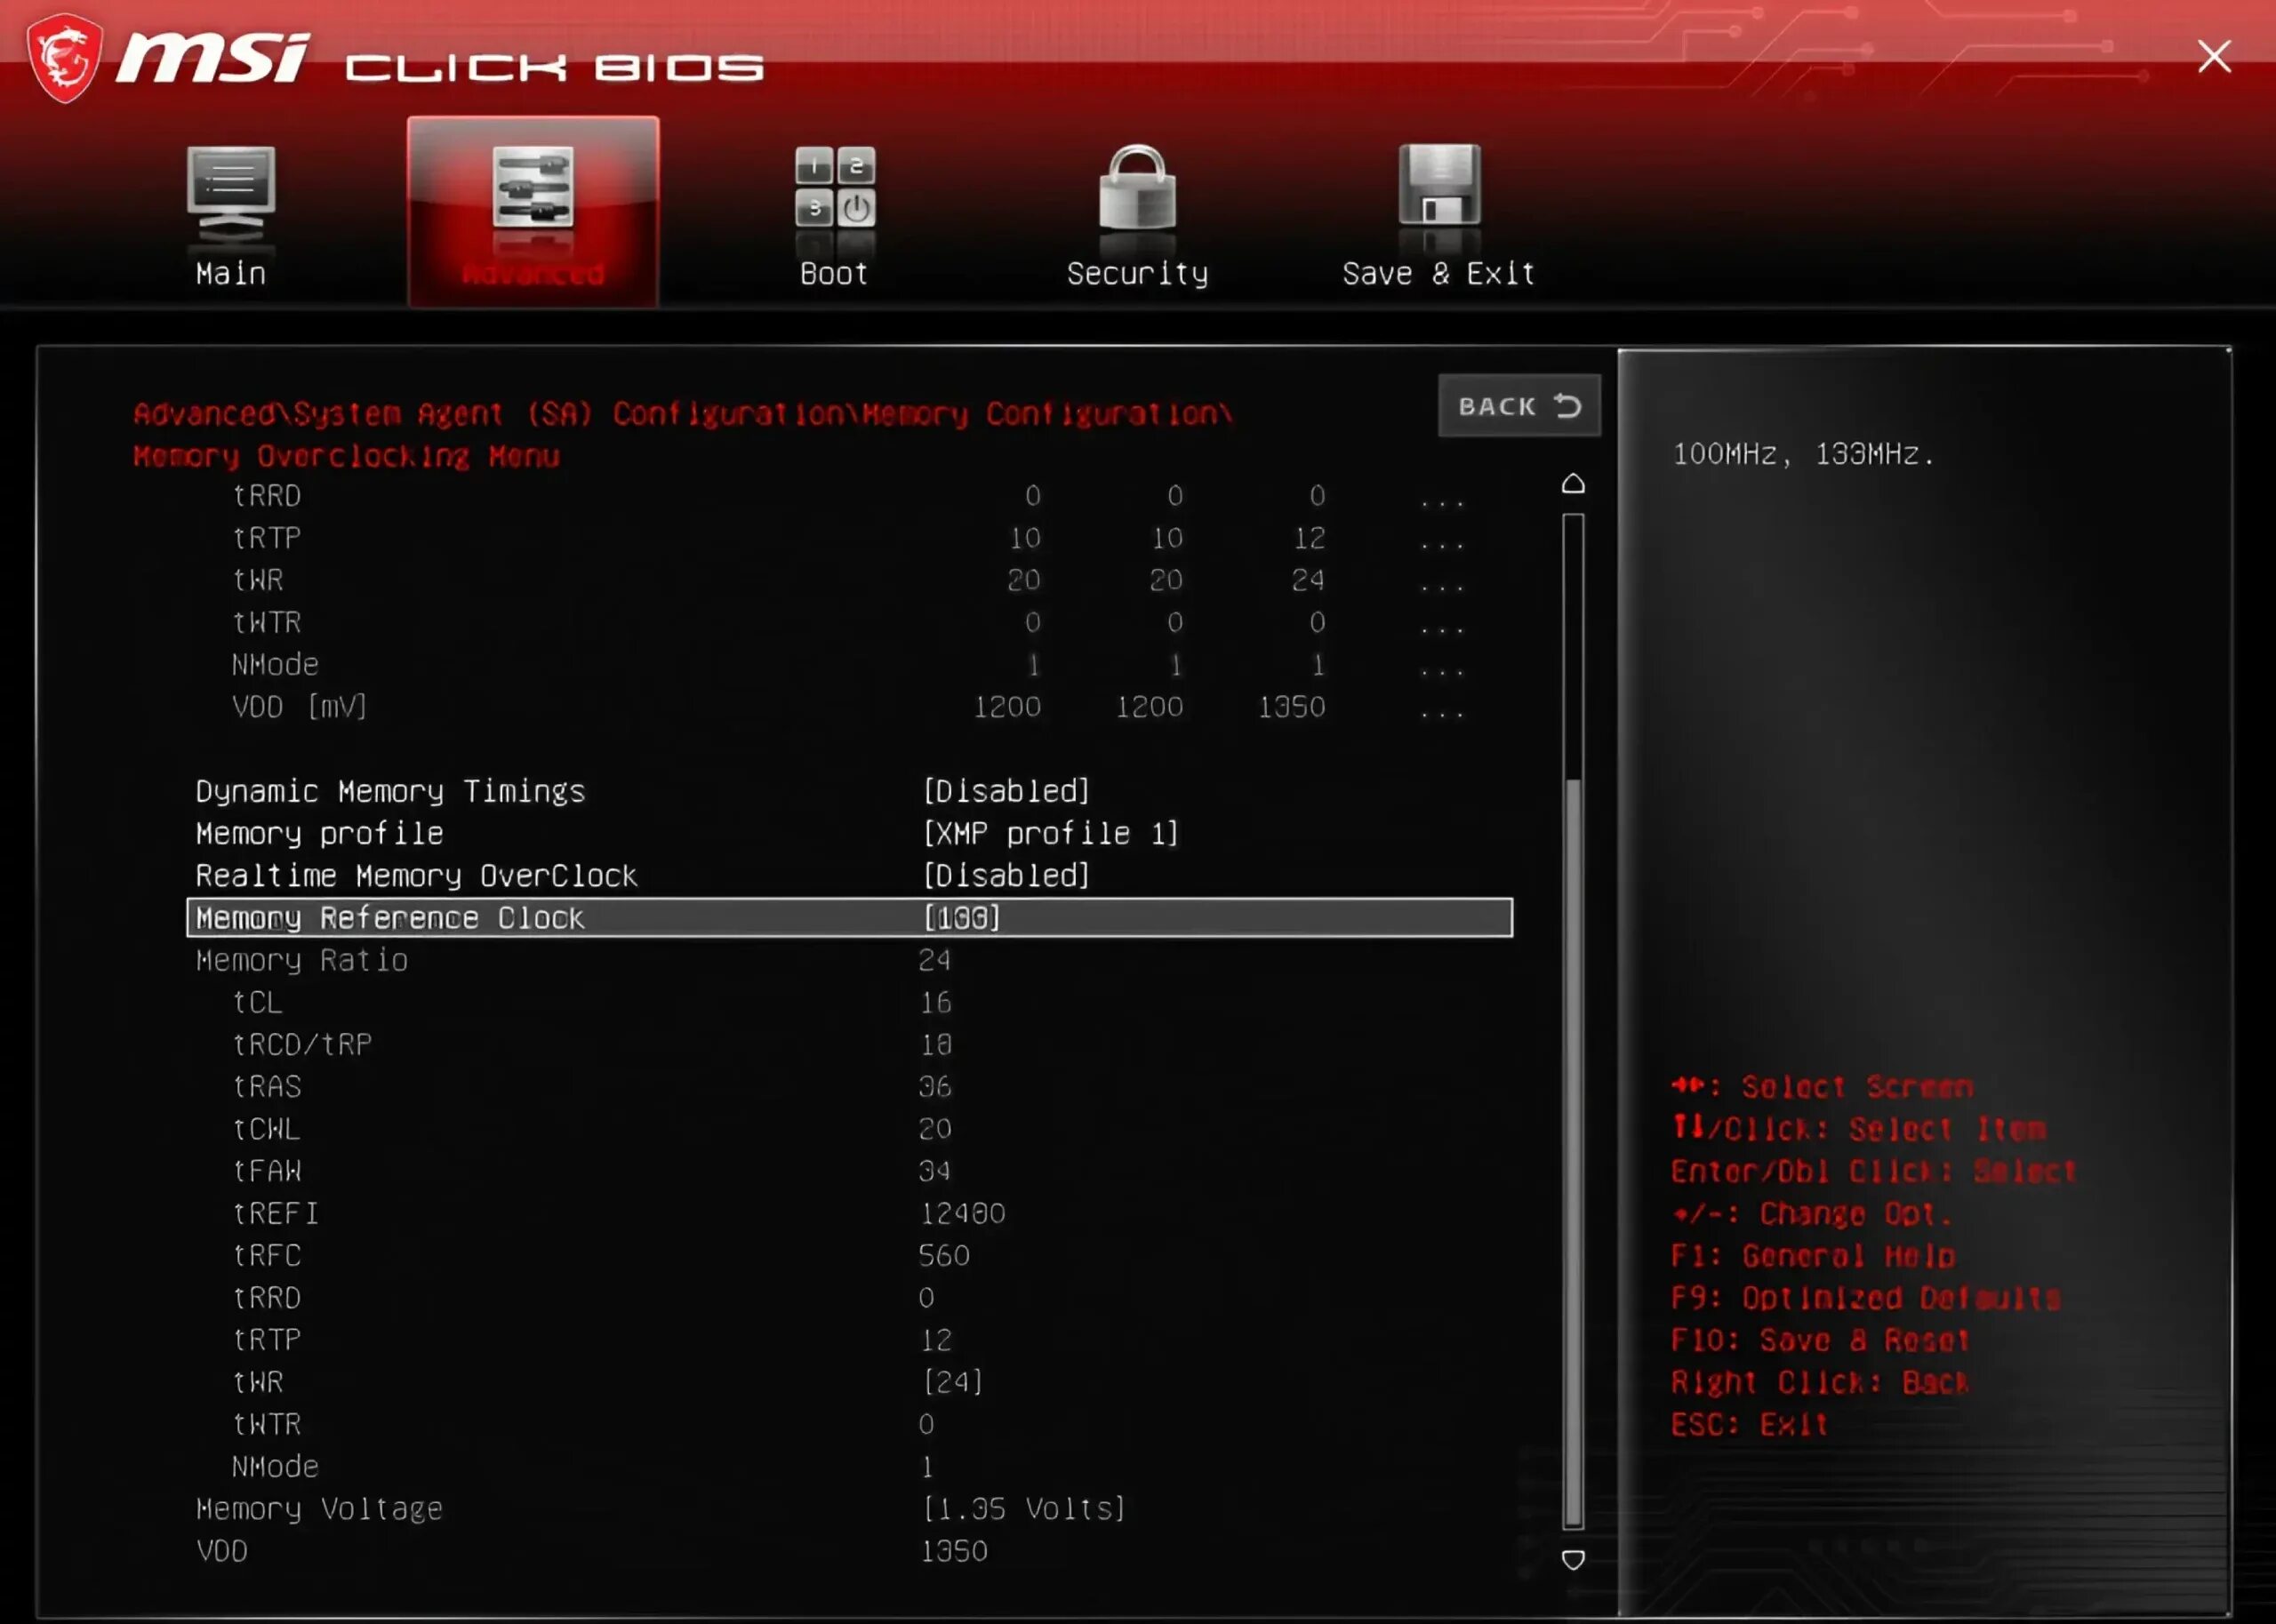Close the Click BIOS window
This screenshot has width=2276, height=1624.
[2214, 57]
